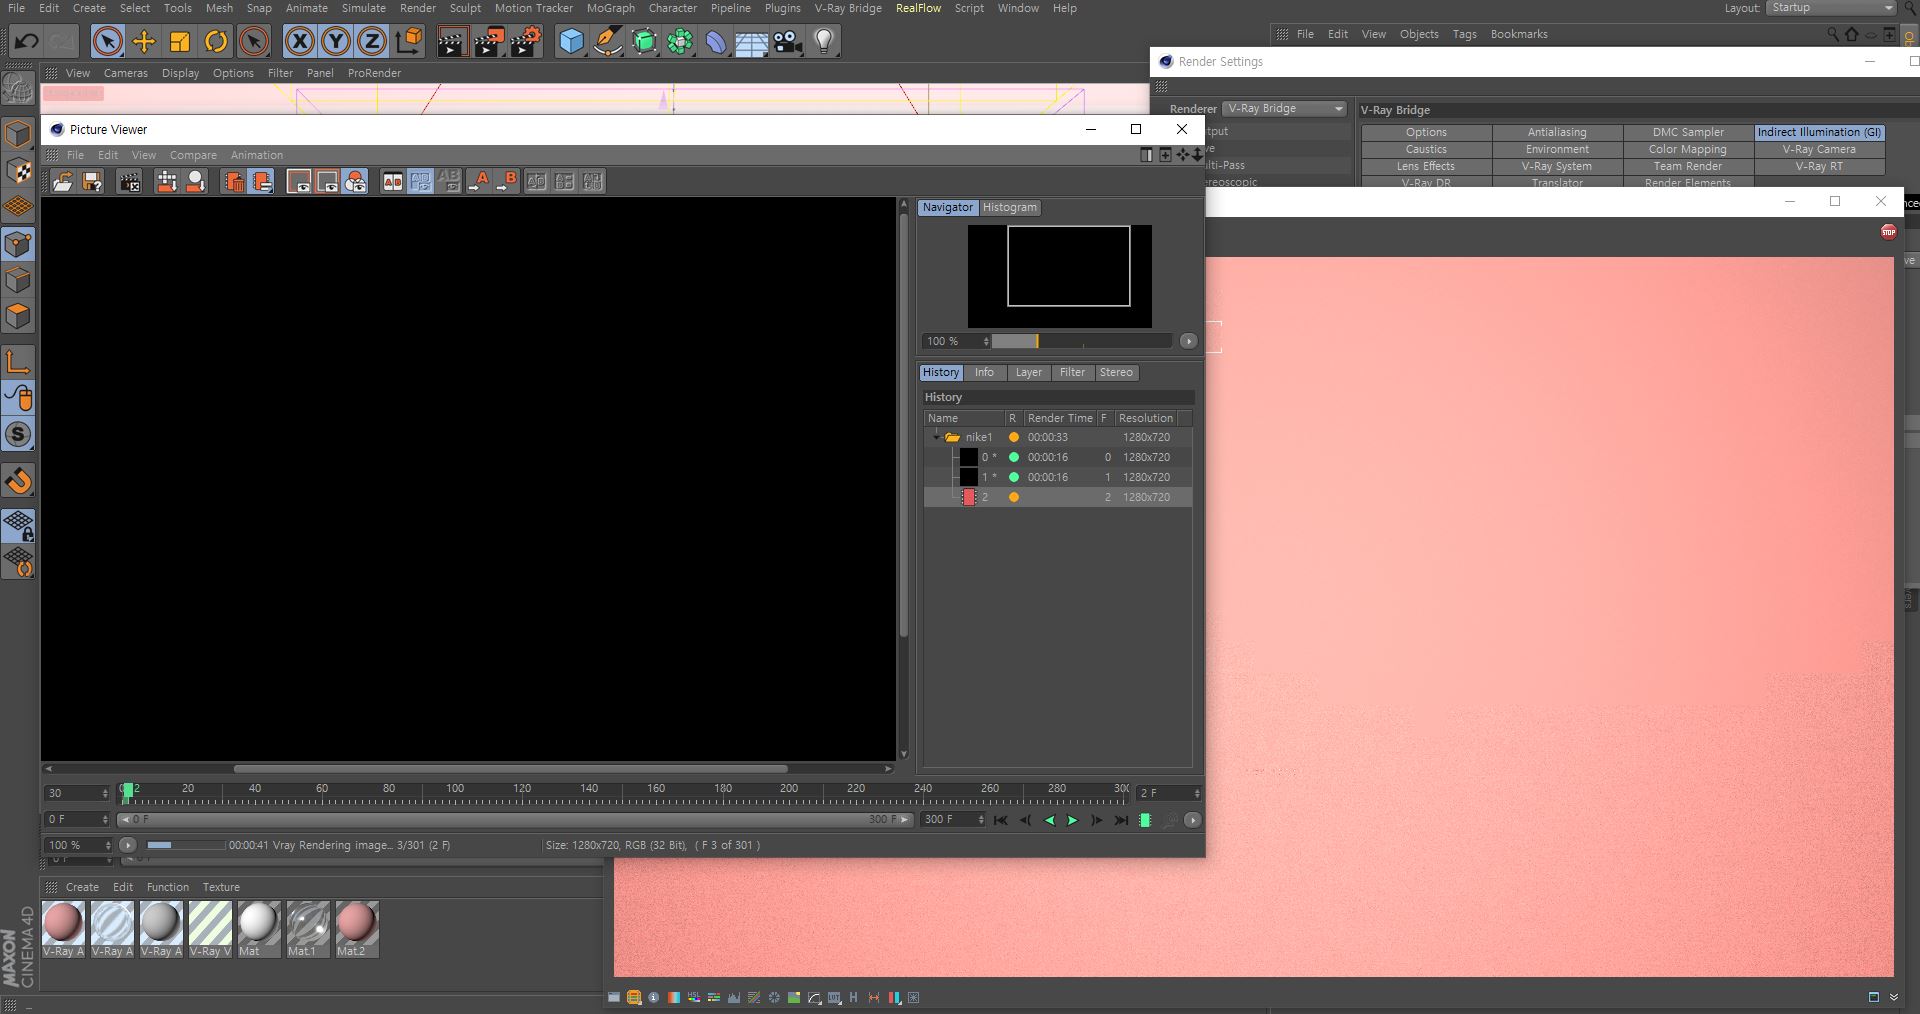Viewport: 1920px width, 1014px height.
Task: Click HSL icon in bottom toolbar
Action: coord(693,998)
